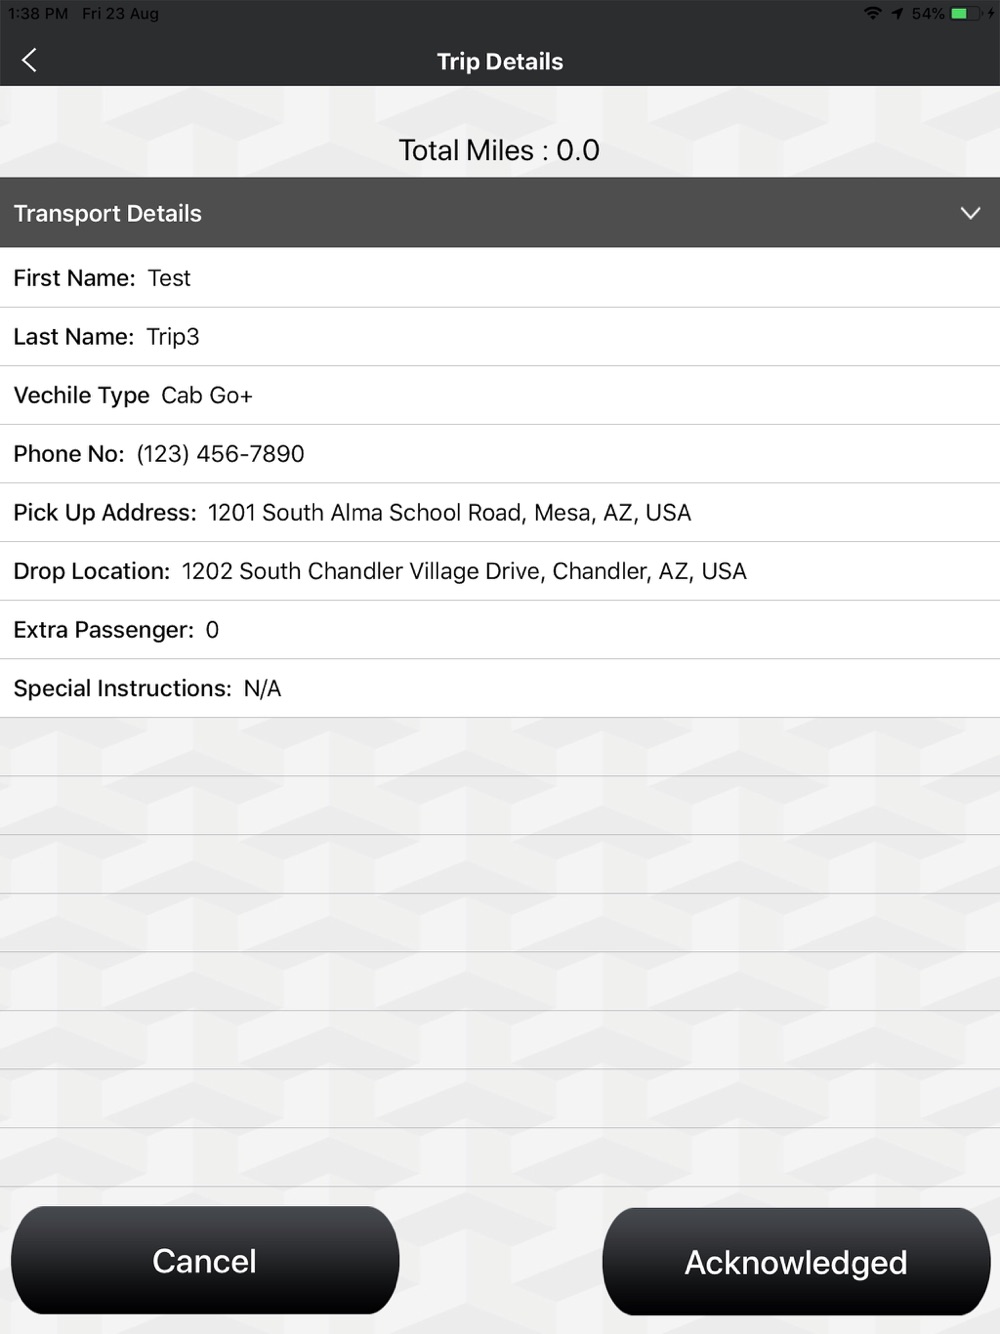The height and width of the screenshot is (1334, 1000).
Task: Tap the Trip Details title
Action: point(500,61)
